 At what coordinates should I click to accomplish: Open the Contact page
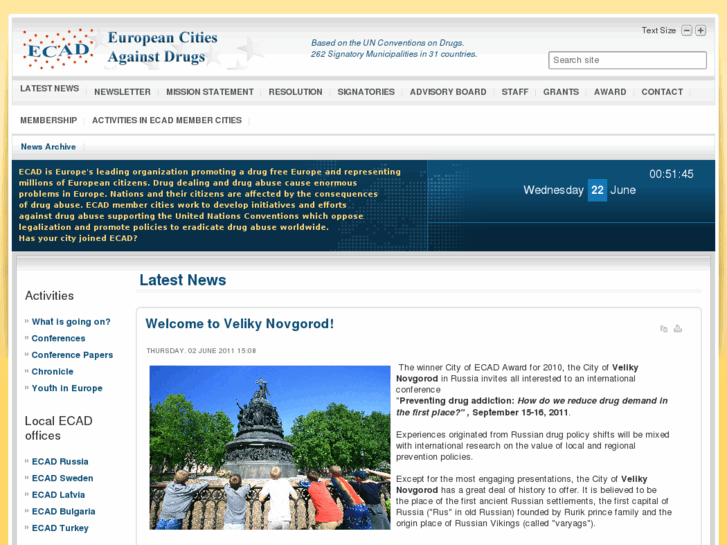click(662, 92)
